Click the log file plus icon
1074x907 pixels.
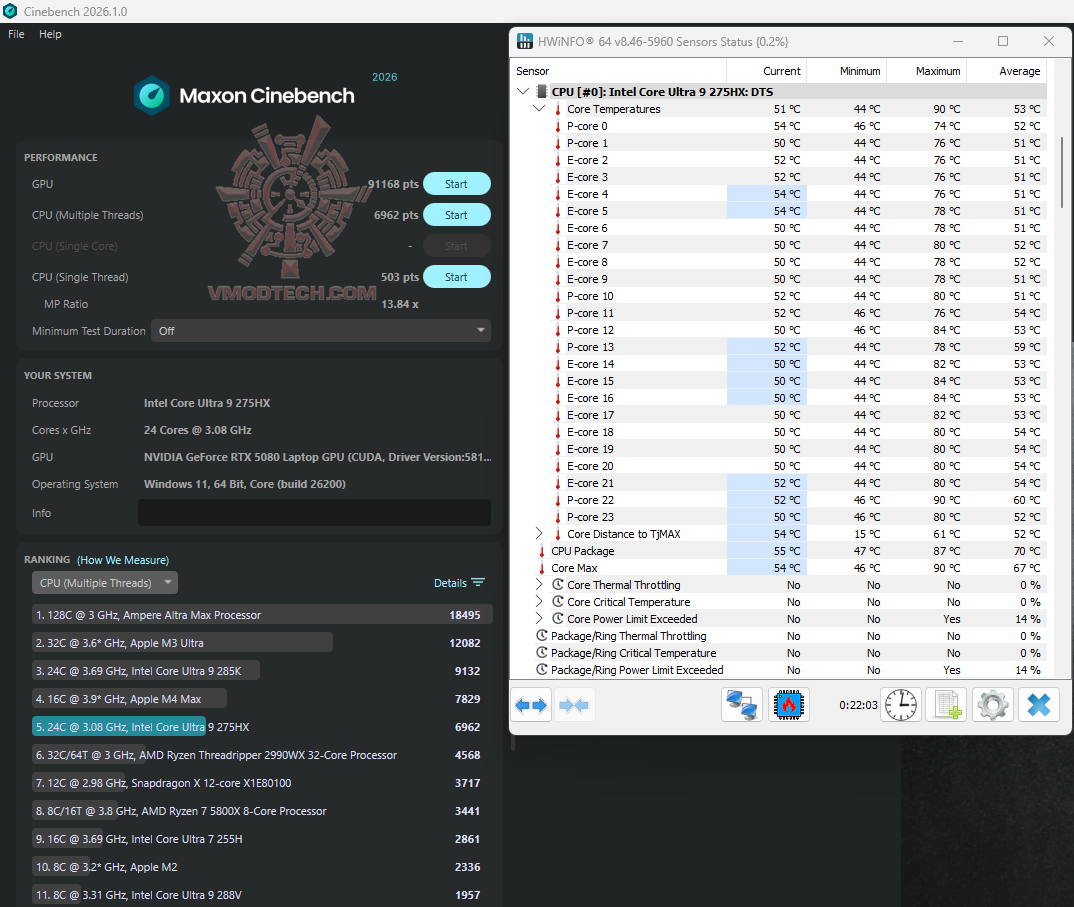[947, 705]
